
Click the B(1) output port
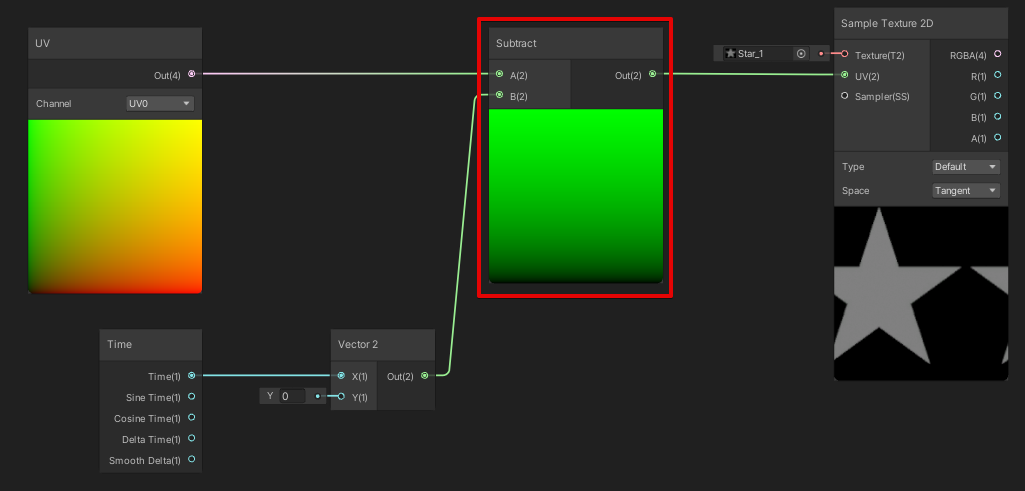click(x=998, y=116)
